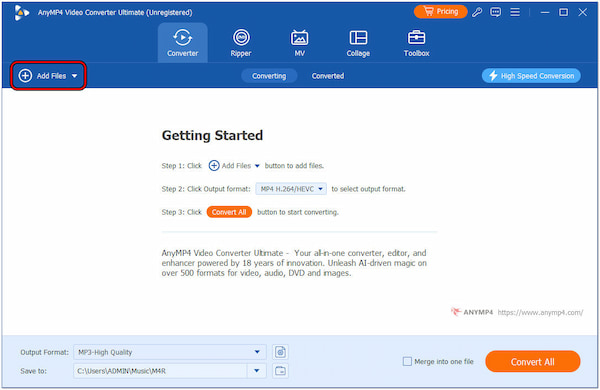The height and width of the screenshot is (390, 600).
Task: Maximize the AnyMP4 window
Action: point(563,12)
